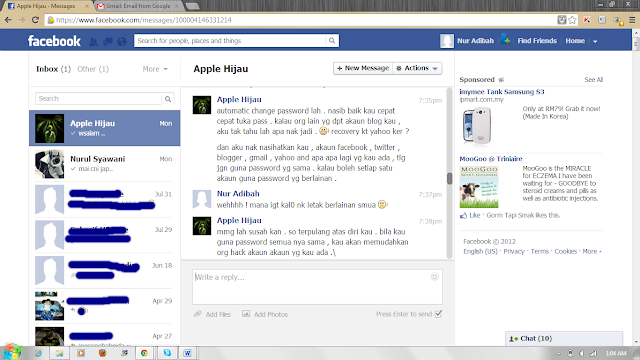Click the New Message button
Viewport: 640px width, 360px height.
(x=363, y=68)
